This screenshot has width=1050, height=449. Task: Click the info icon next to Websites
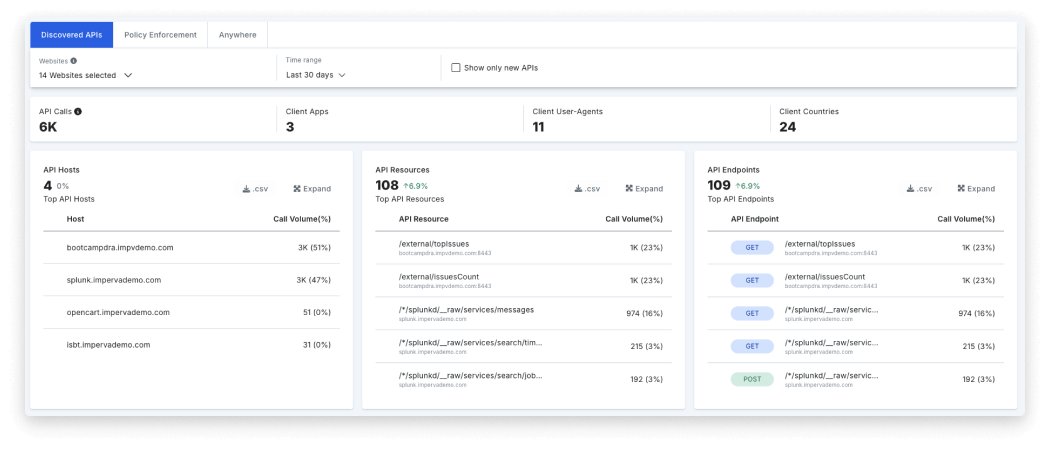pyautogui.click(x=74, y=61)
